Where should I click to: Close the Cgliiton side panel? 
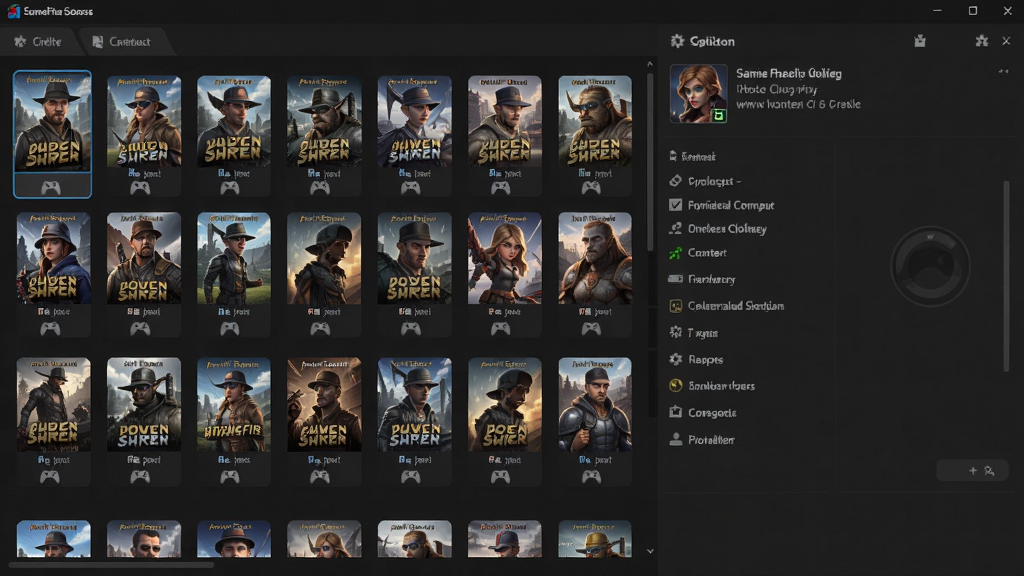tap(1006, 41)
